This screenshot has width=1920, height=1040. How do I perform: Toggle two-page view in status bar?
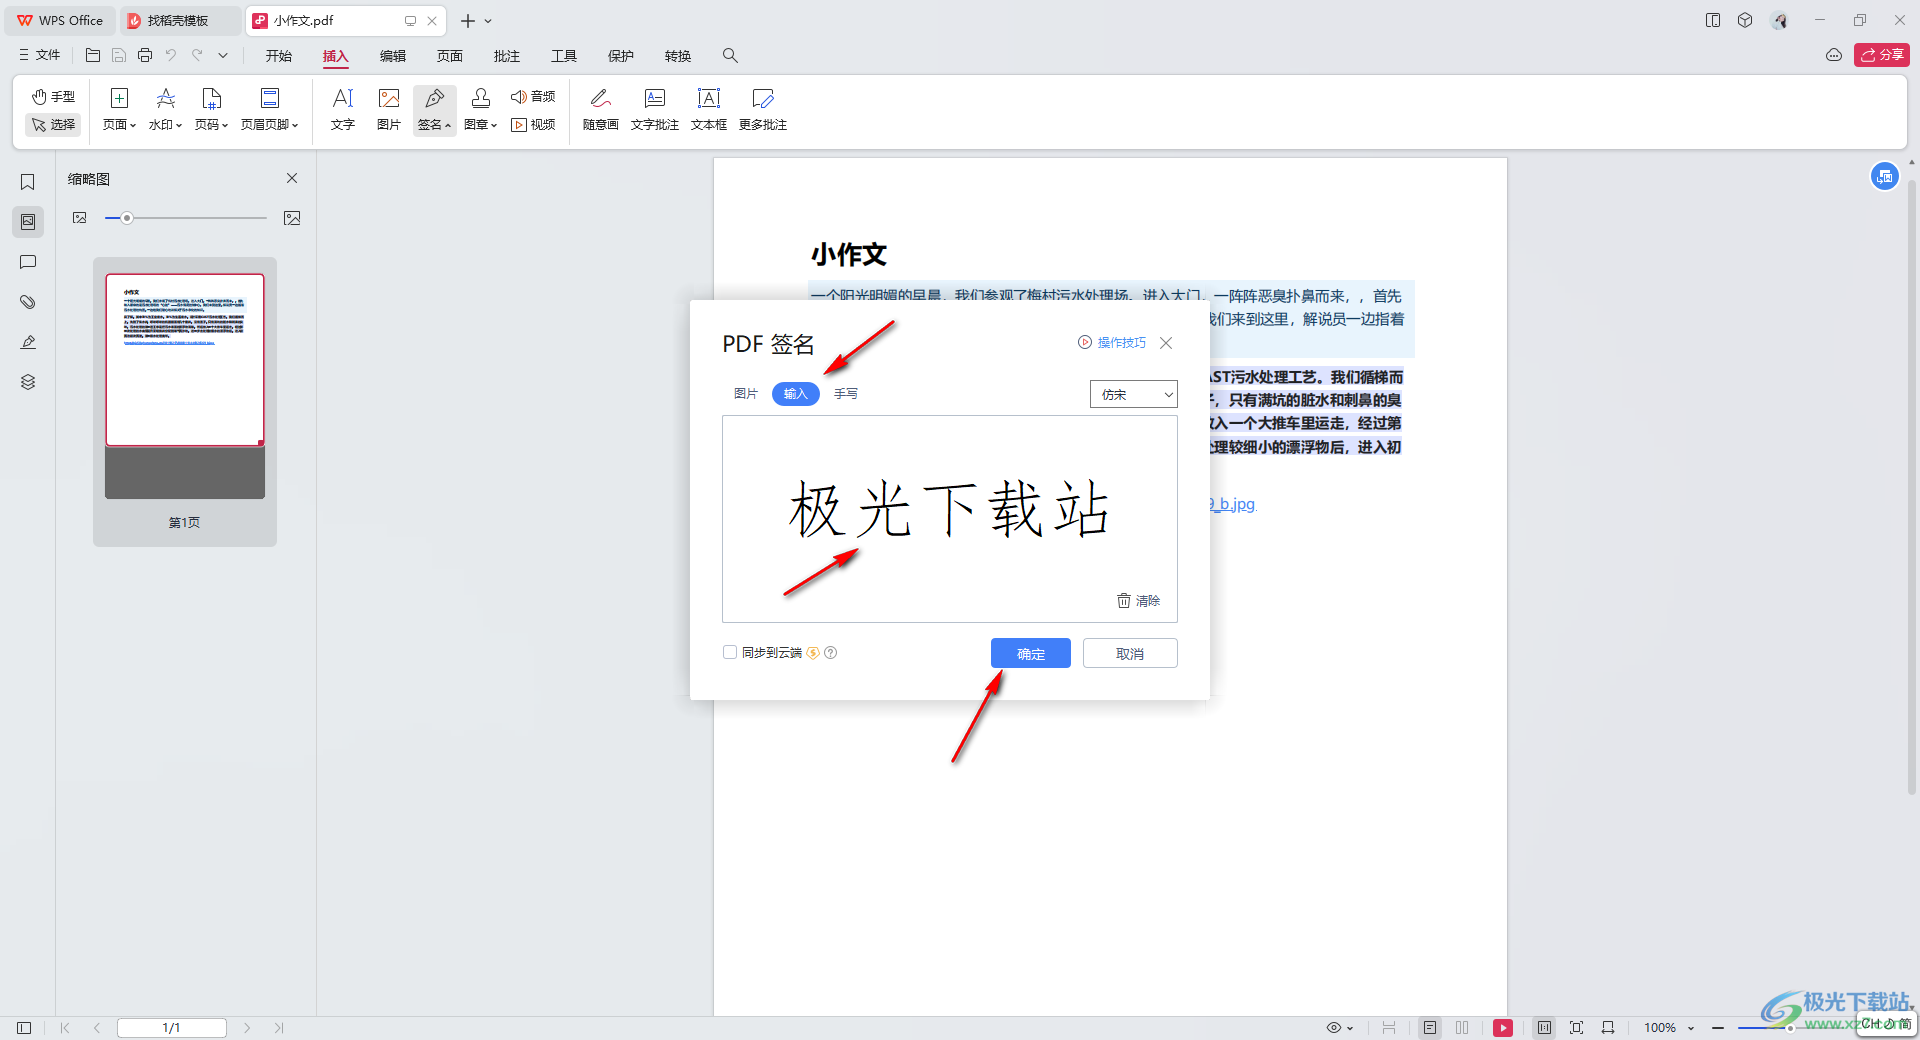click(x=1462, y=1028)
